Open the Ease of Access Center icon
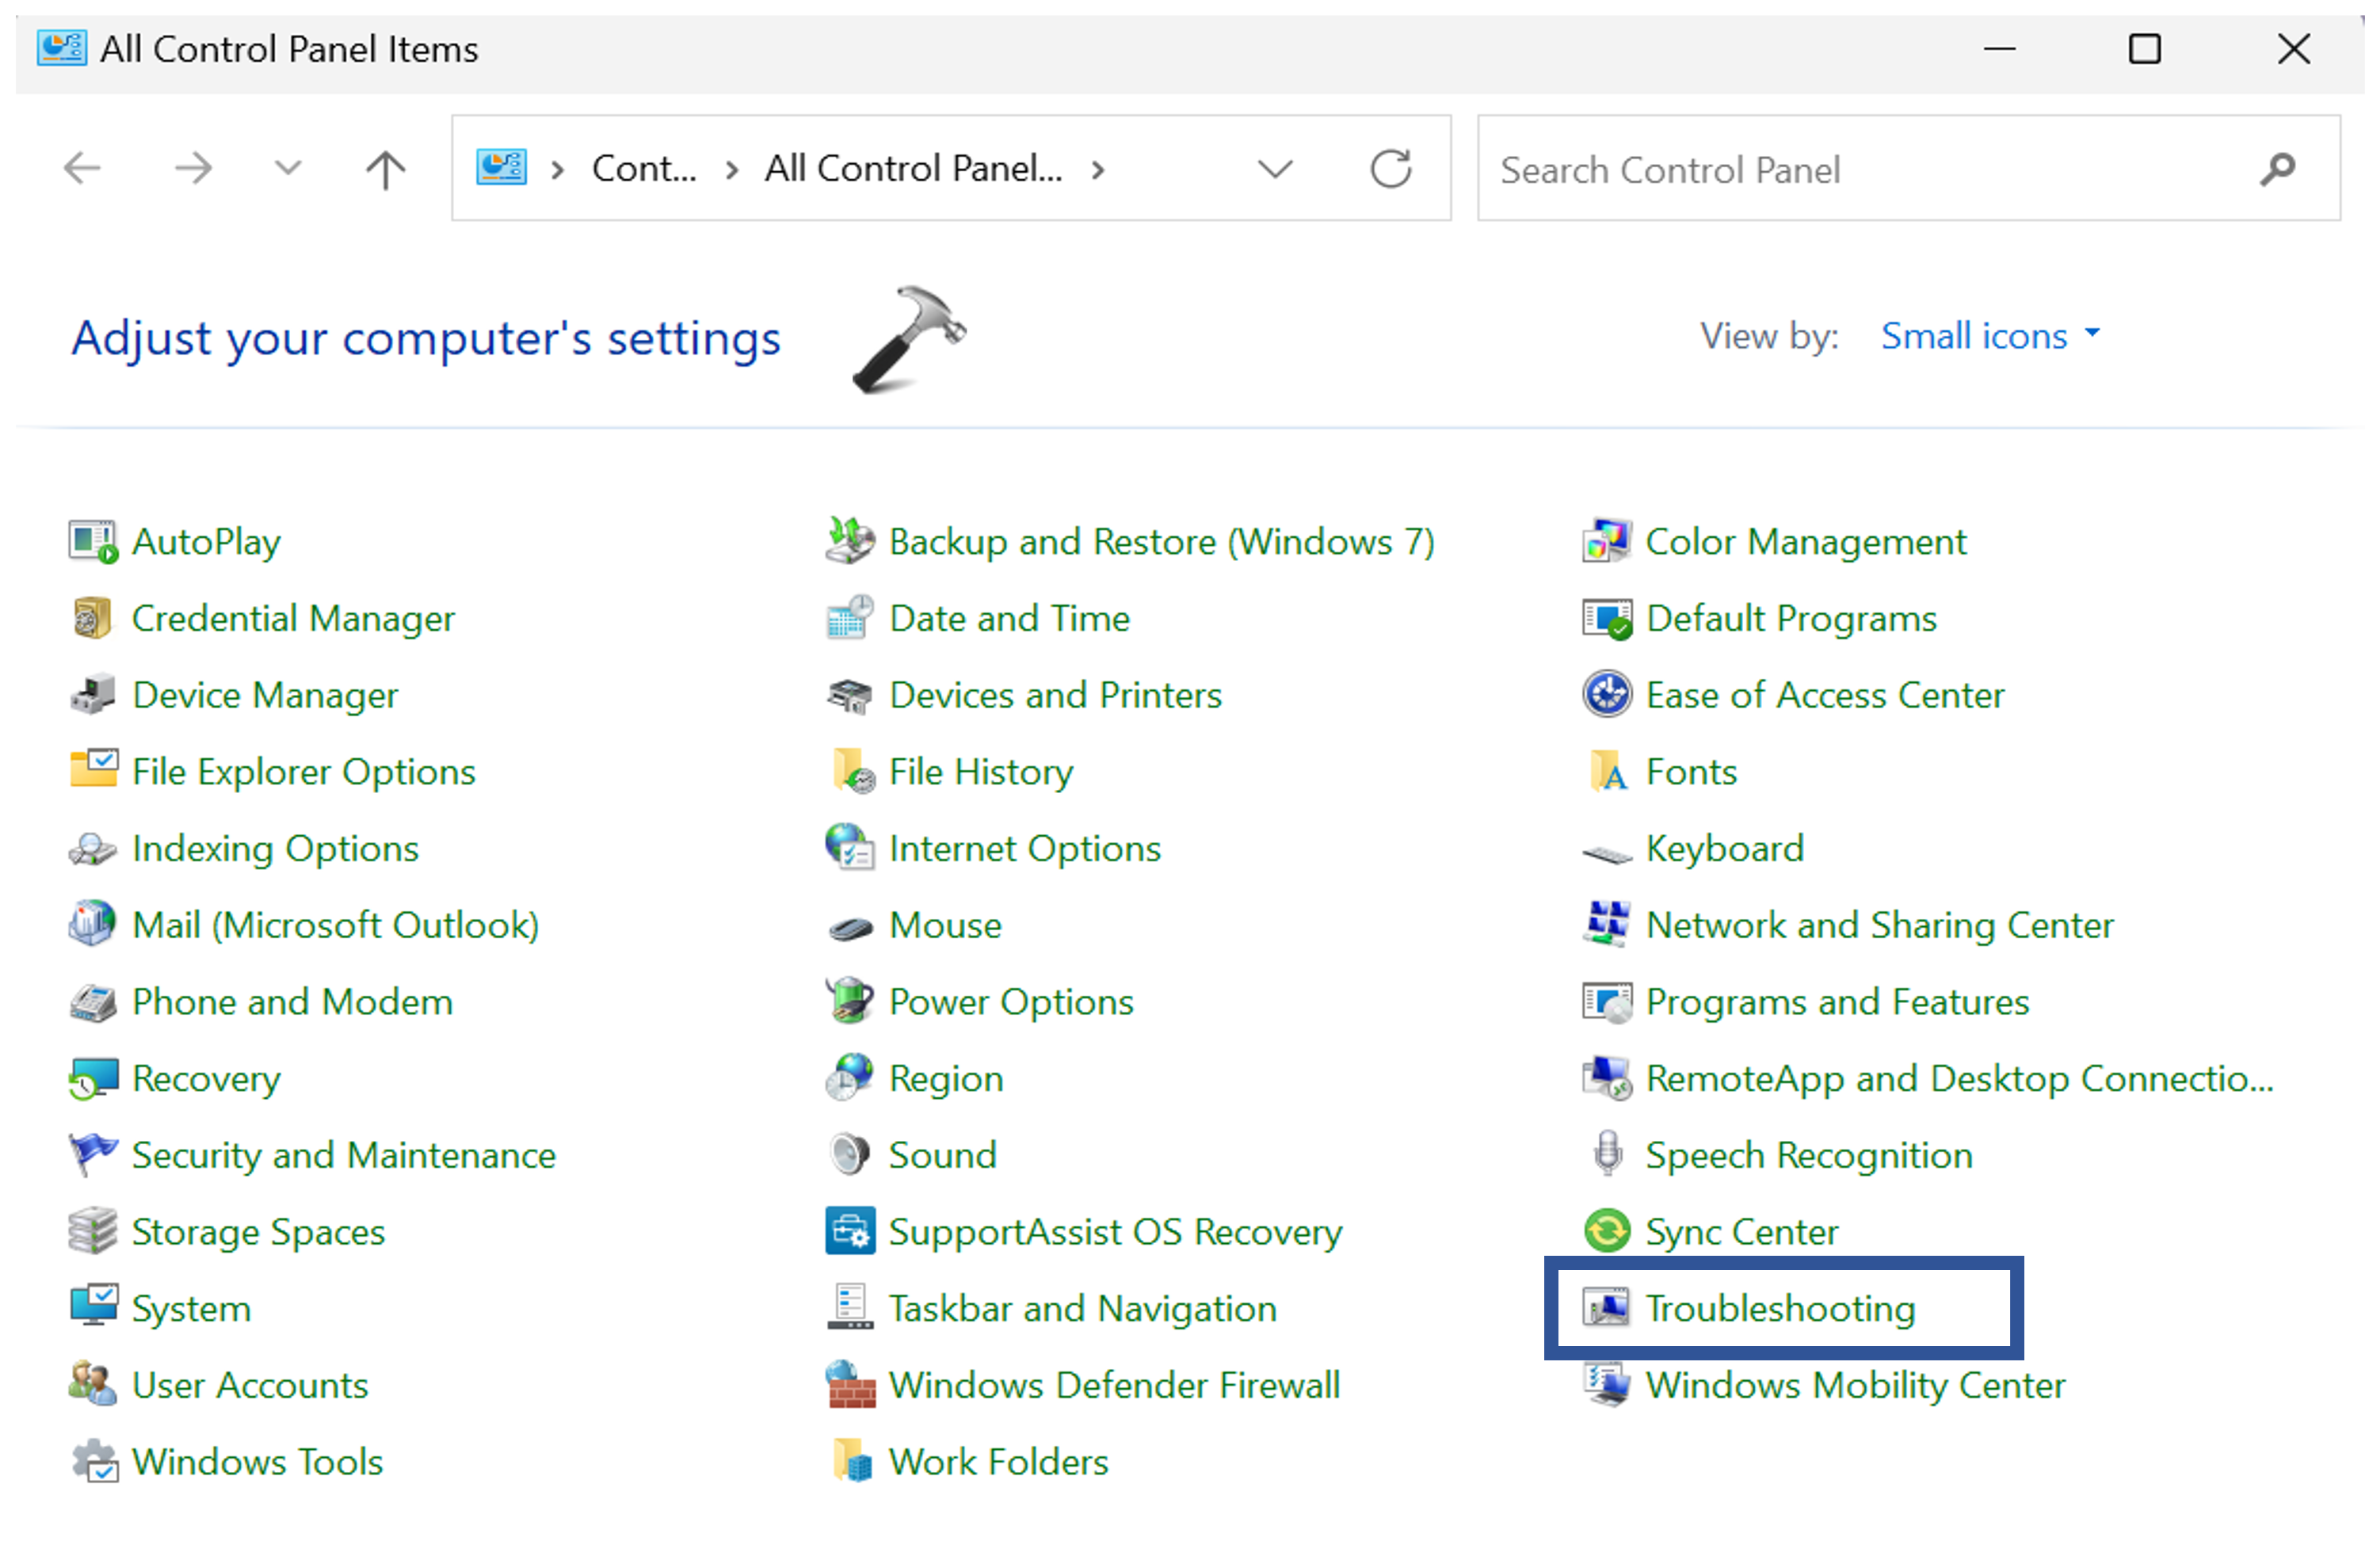This screenshot has height=1541, width=2380. click(x=1607, y=695)
